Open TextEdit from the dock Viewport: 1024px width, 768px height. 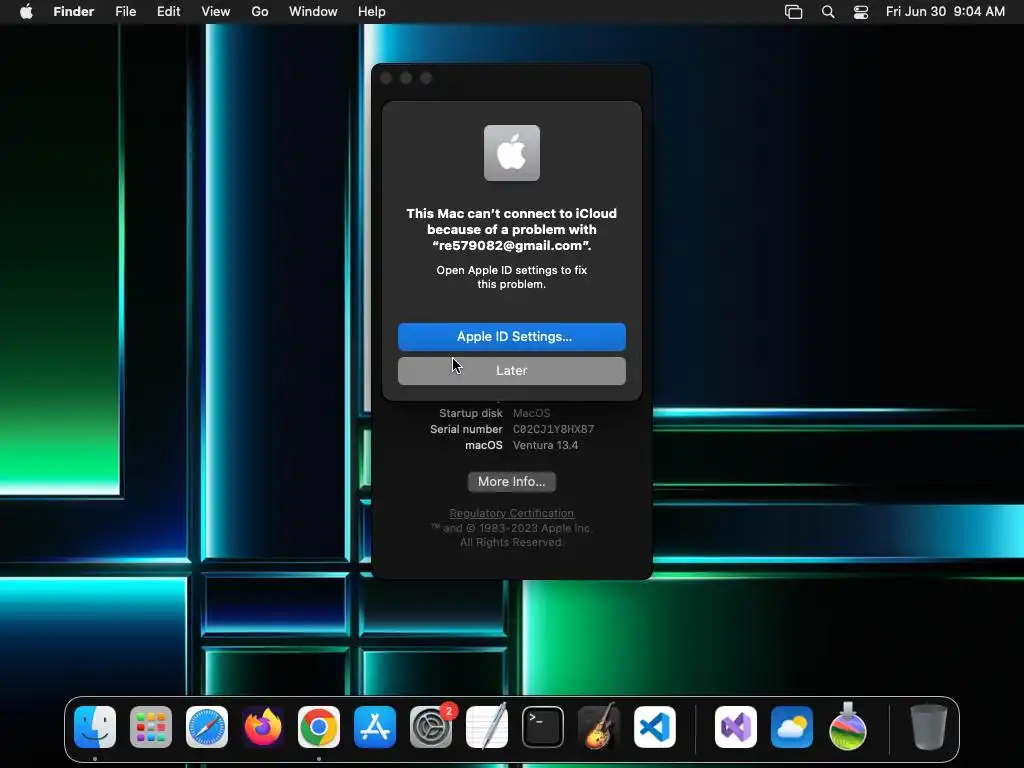(487, 727)
